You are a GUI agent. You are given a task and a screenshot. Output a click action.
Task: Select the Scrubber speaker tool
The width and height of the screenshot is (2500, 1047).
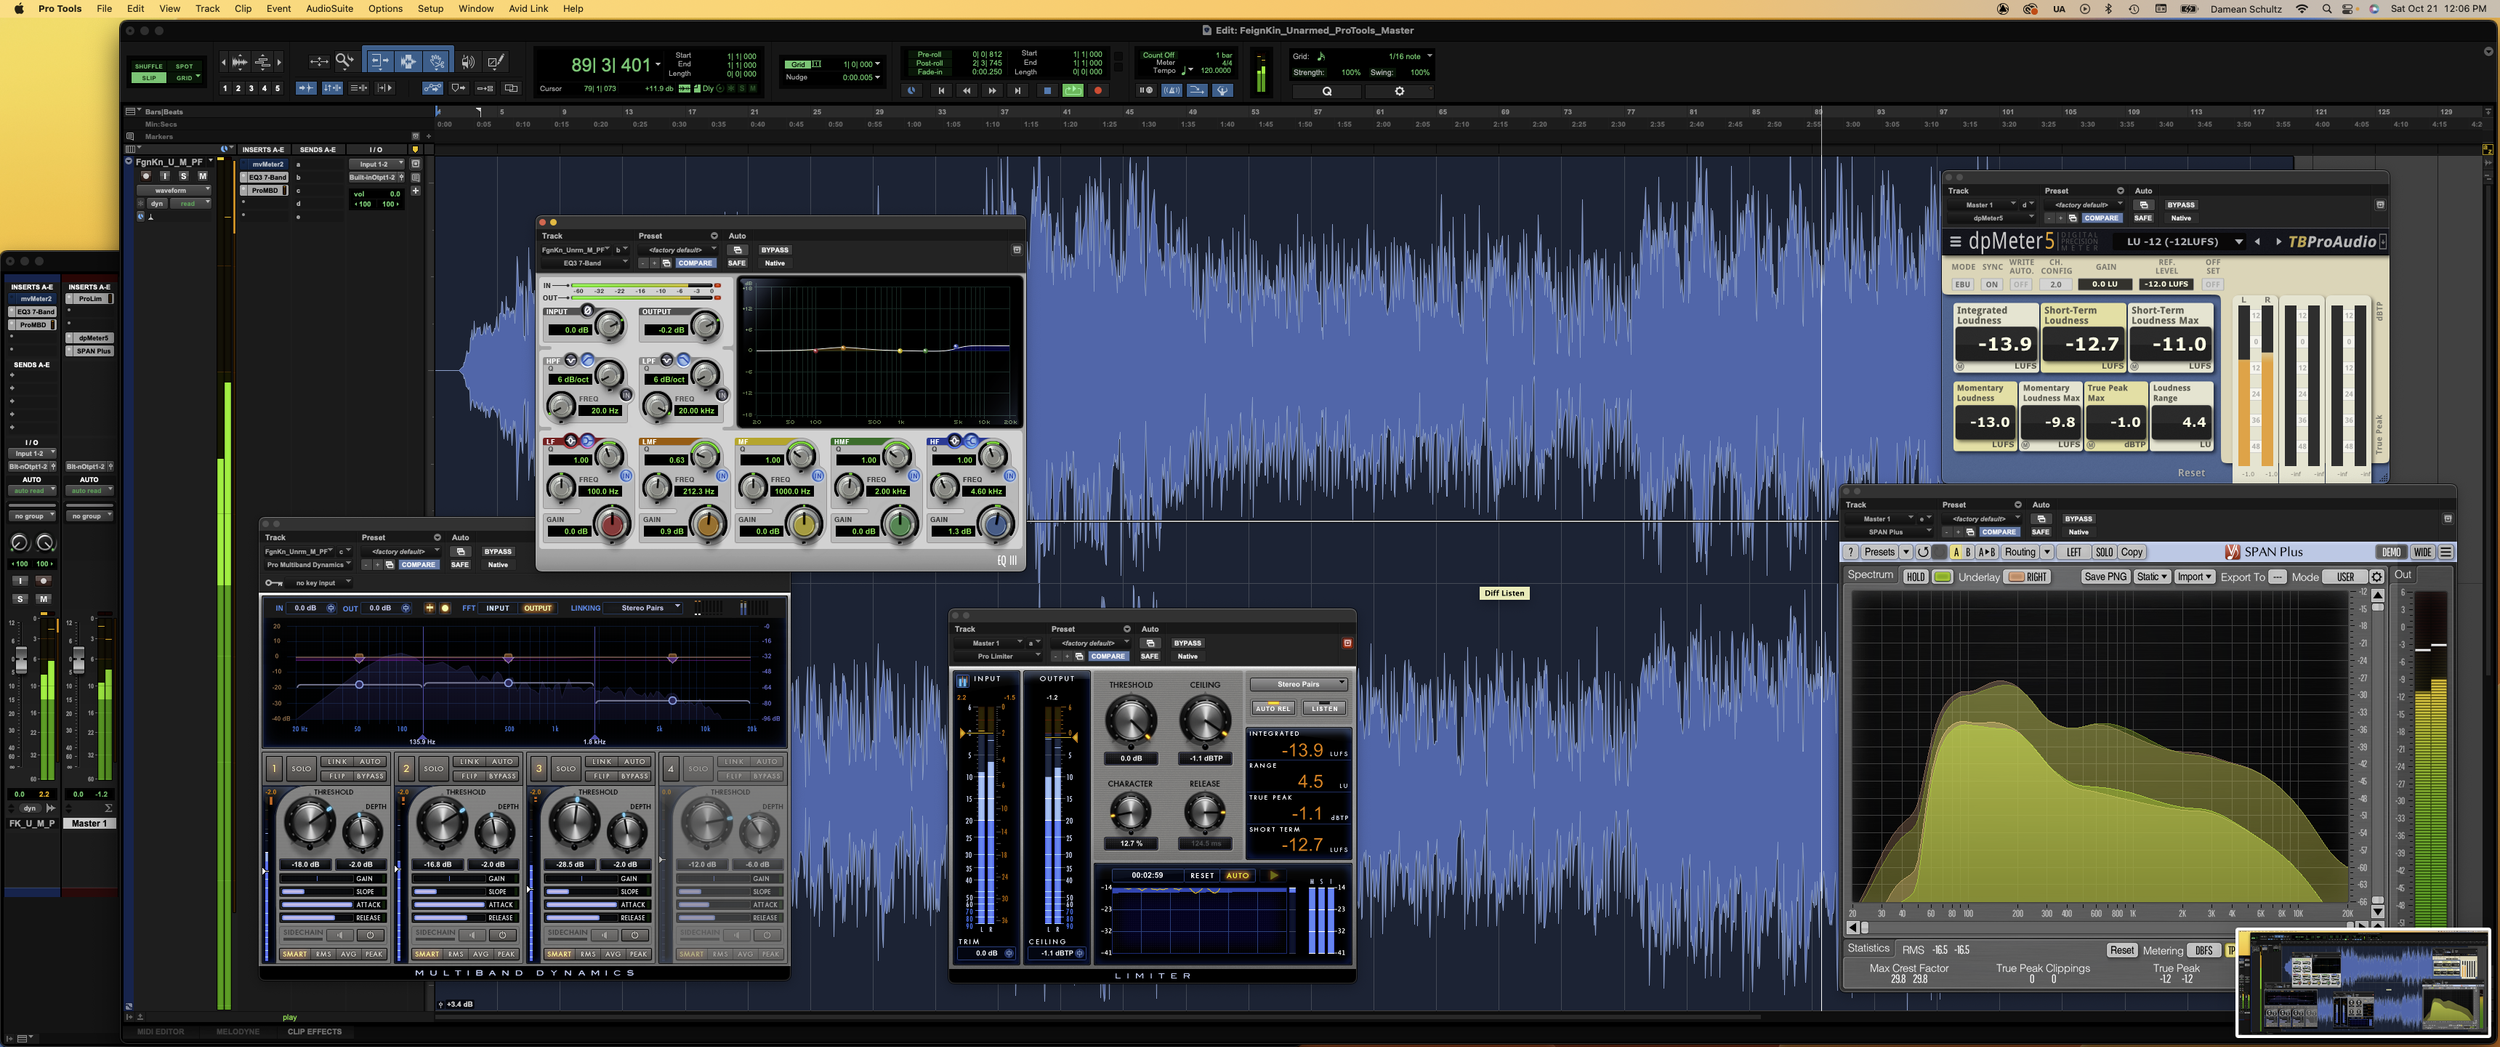click(x=468, y=62)
